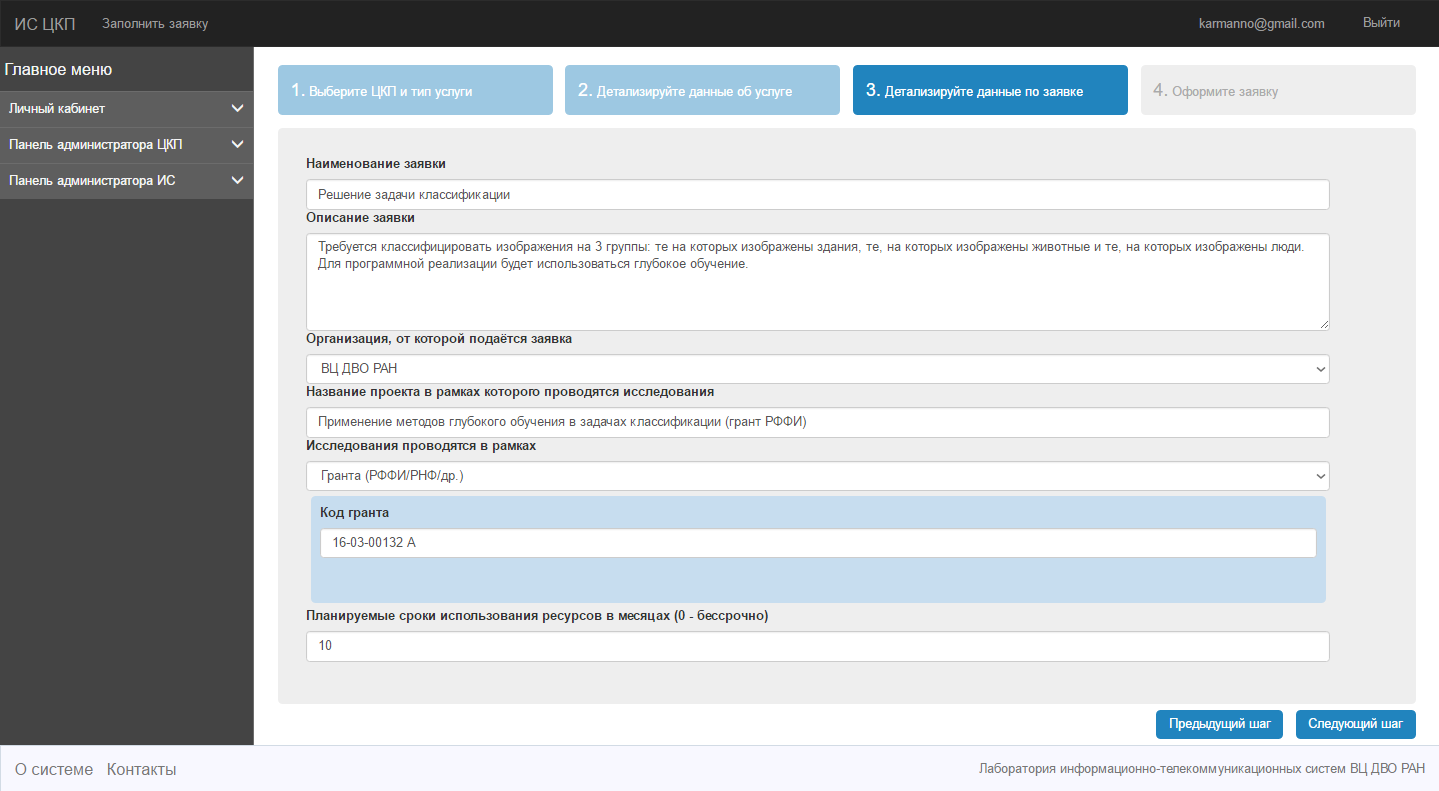Expand the Панель администратора ЦКП chevron
The image size is (1439, 791).
237,144
